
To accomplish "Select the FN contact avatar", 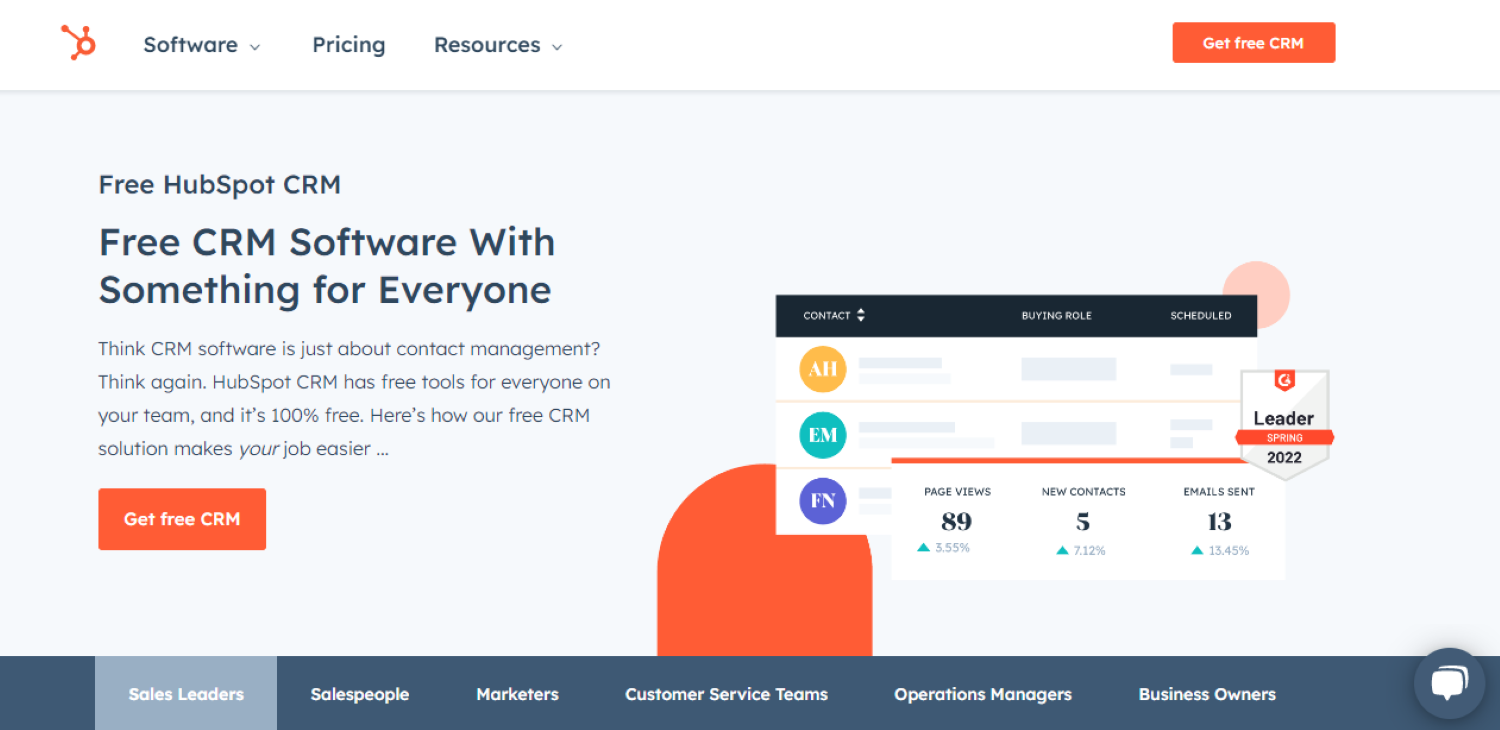I will click(823, 500).
